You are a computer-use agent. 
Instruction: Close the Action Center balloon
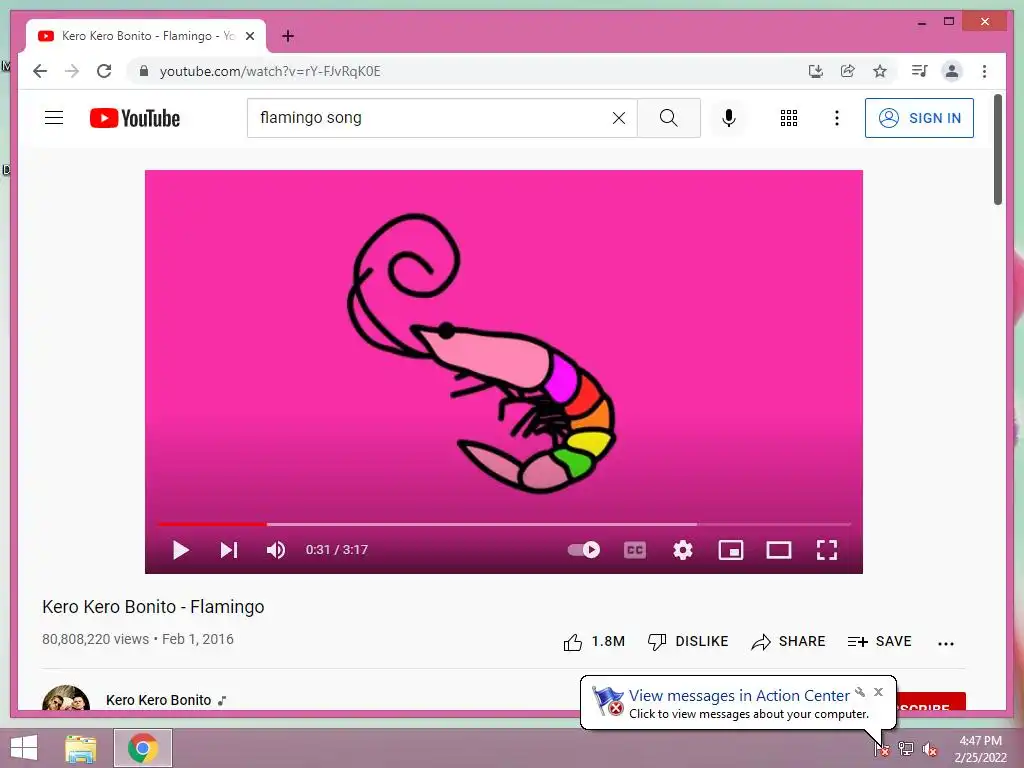click(878, 692)
